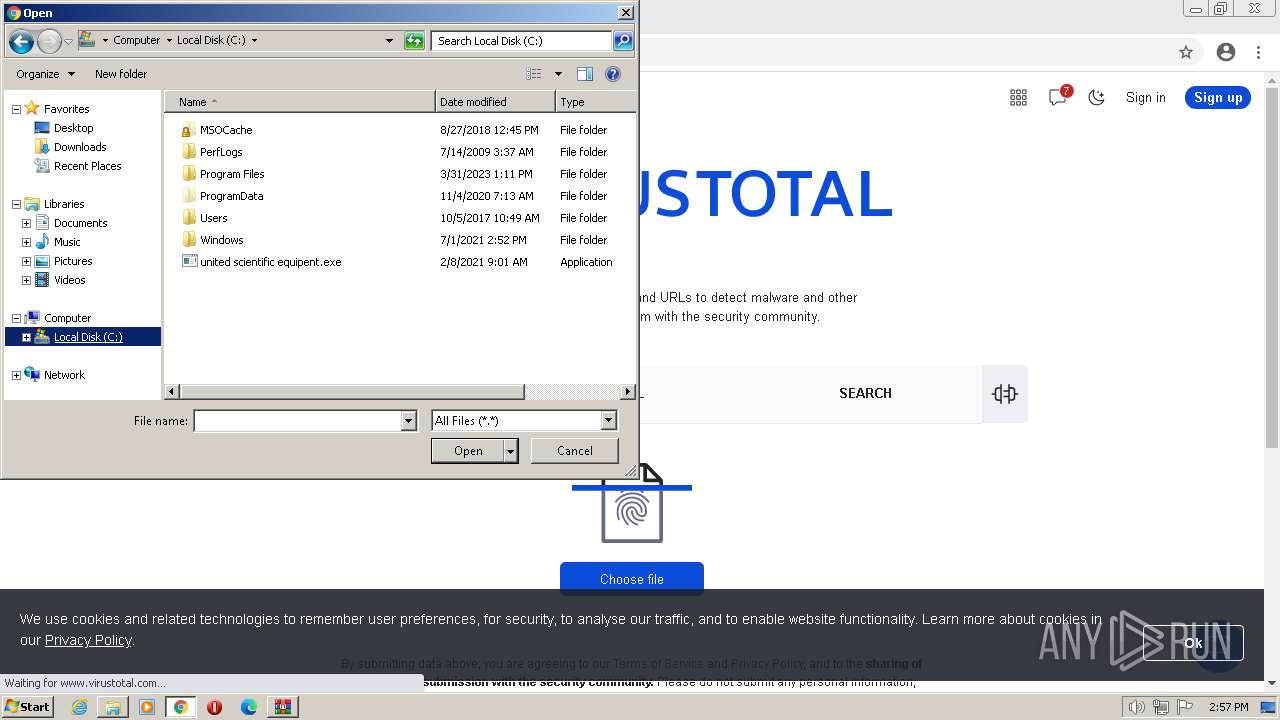The width and height of the screenshot is (1280, 720).
Task: Click the blue Sign up button
Action: point(1218,97)
